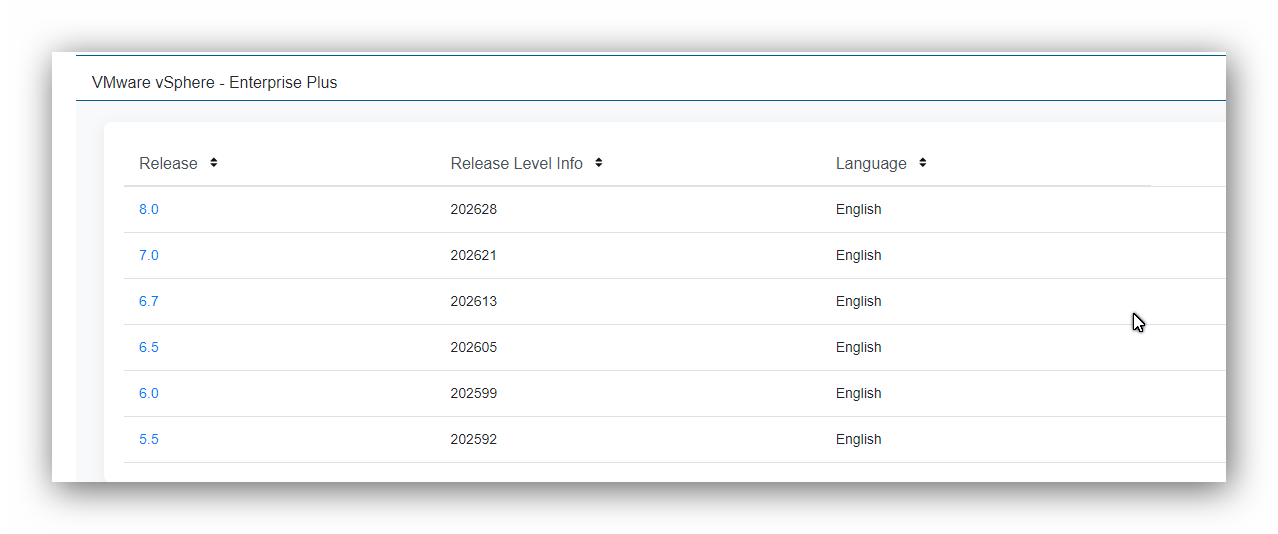Select release level value 202621
Viewport: 1278px width, 534px height.
474,255
